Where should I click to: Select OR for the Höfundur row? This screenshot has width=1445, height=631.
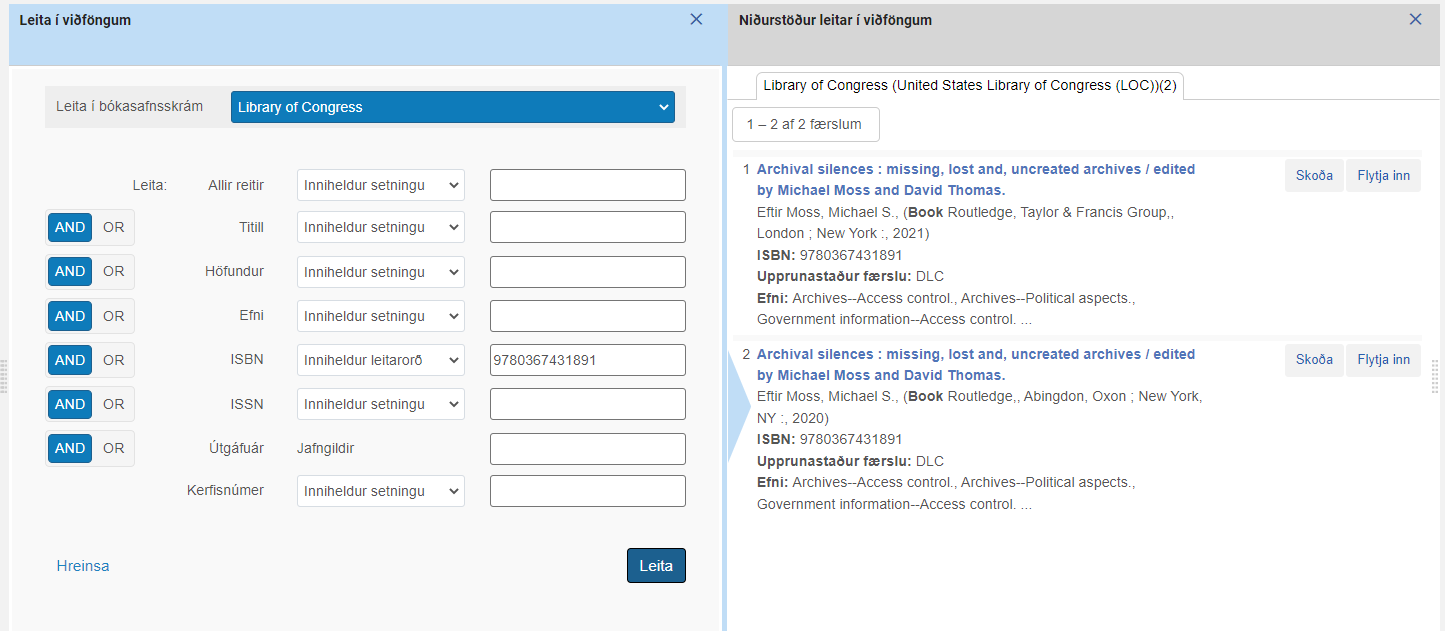point(114,271)
